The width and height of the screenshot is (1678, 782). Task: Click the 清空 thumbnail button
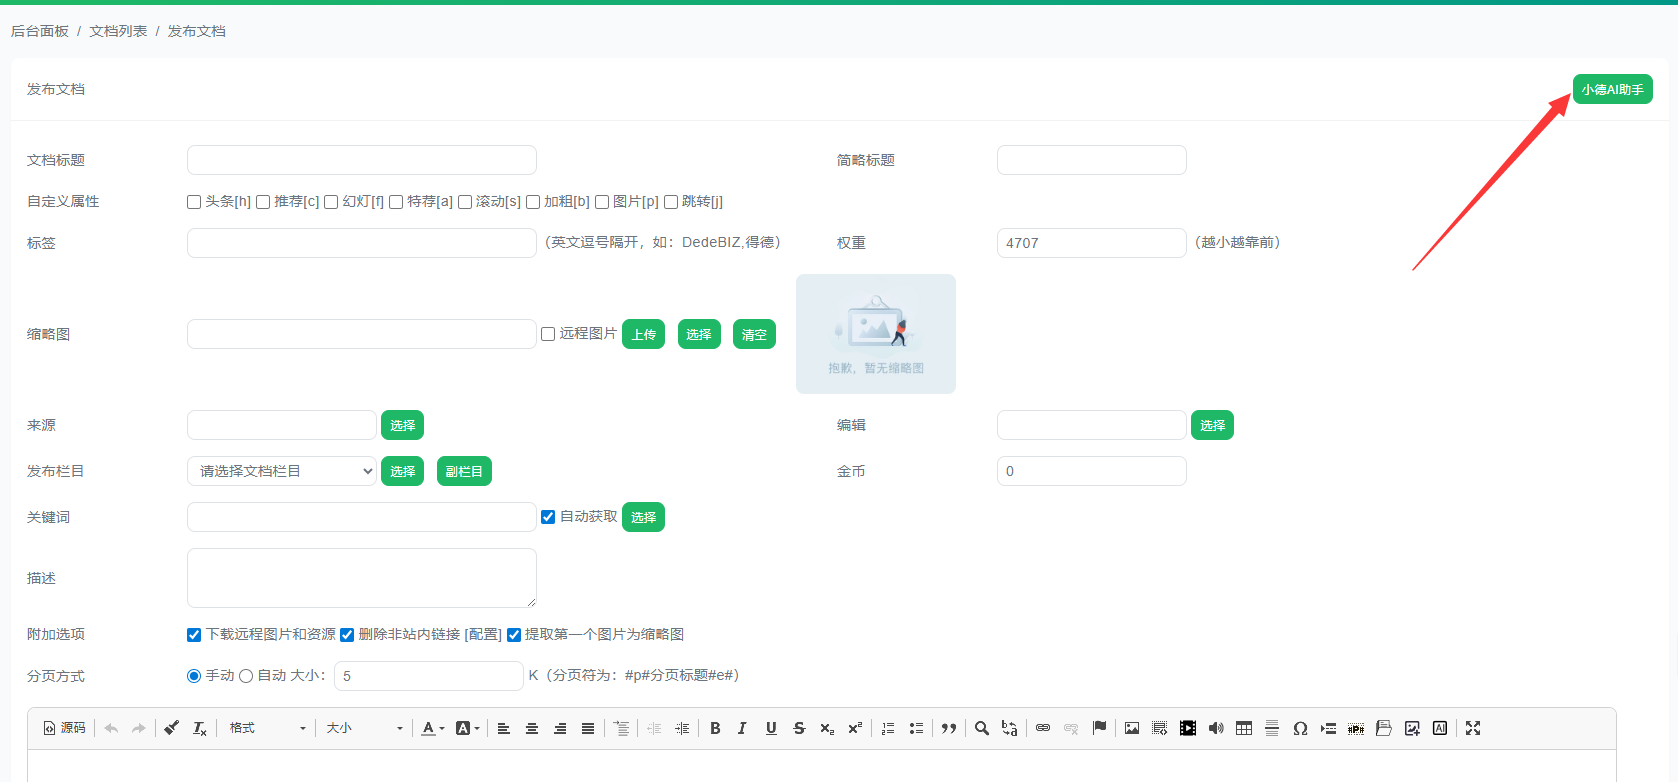pyautogui.click(x=754, y=334)
